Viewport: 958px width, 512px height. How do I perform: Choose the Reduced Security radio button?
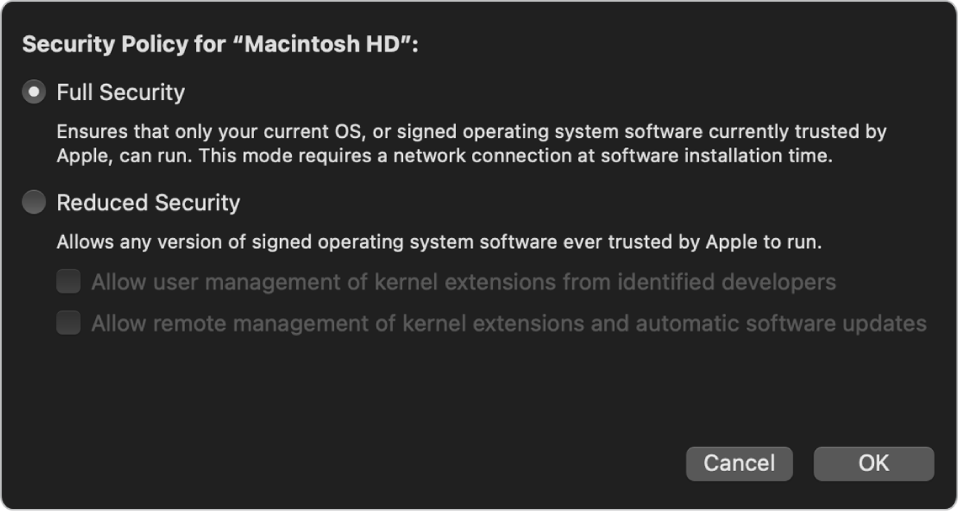(x=35, y=203)
